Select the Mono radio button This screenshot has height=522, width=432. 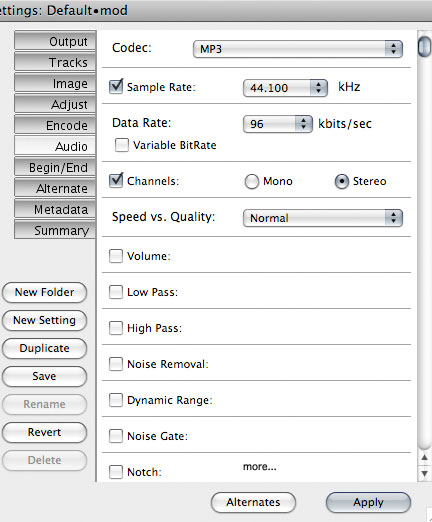pos(252,182)
